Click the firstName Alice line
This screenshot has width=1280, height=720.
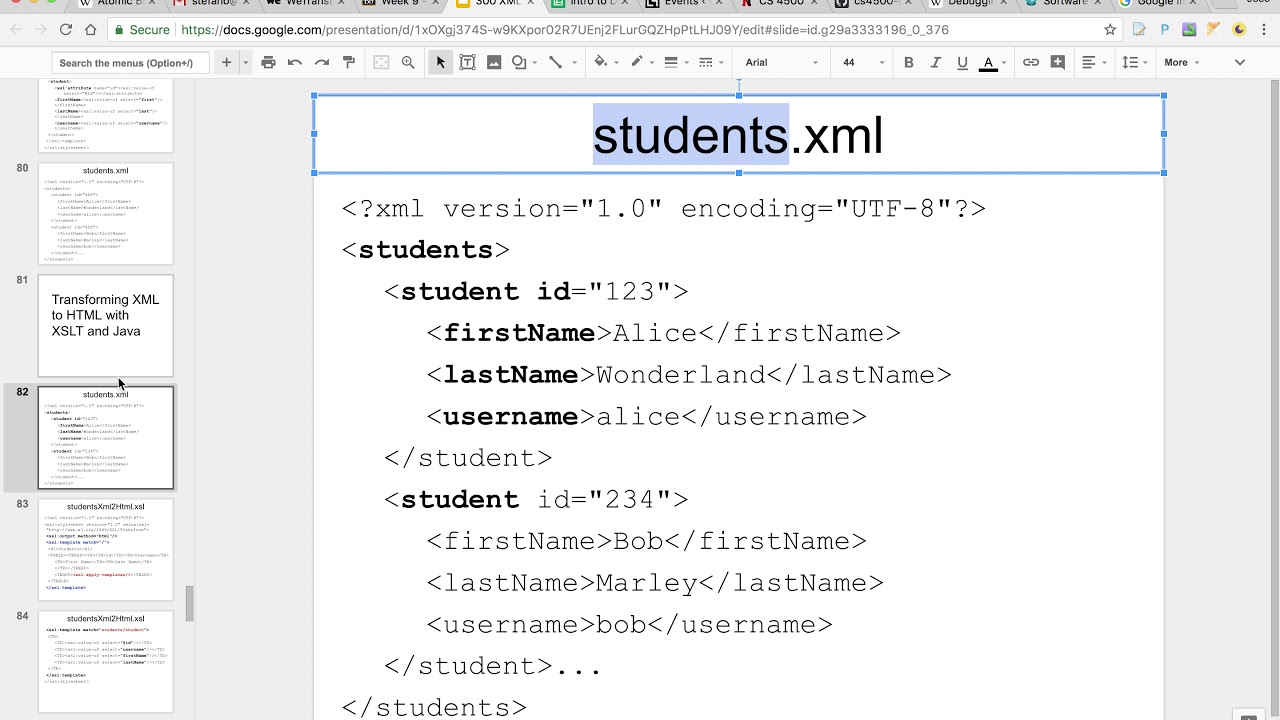point(664,333)
